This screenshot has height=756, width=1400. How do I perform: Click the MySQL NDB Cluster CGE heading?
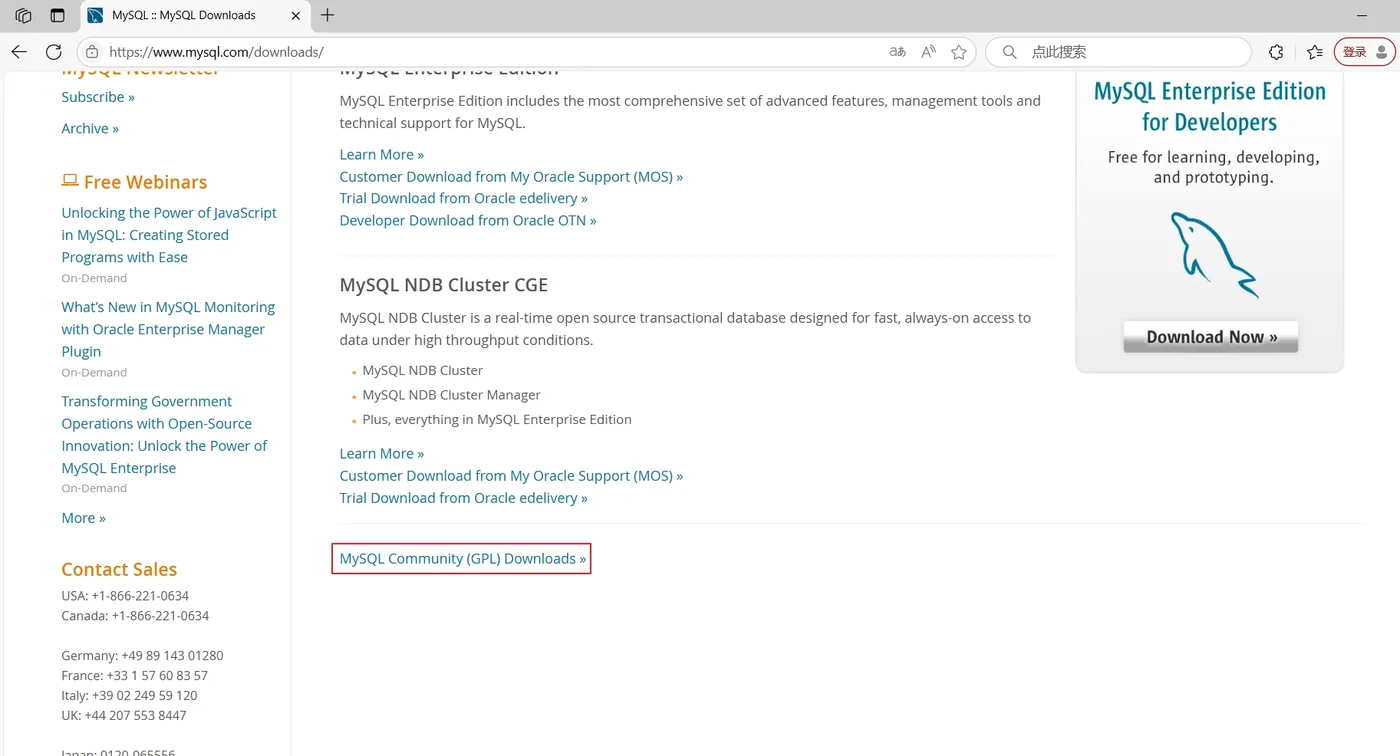(444, 285)
